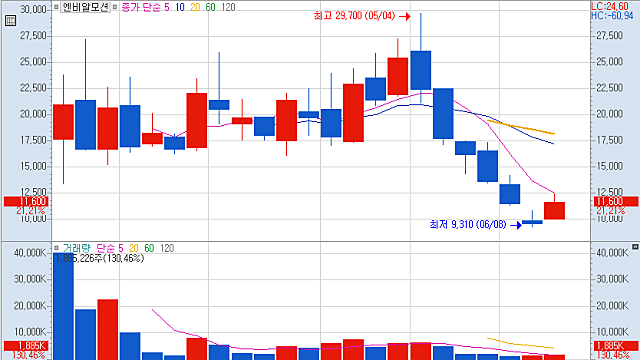Viewport: 640px width, 360px height.
Task: Toggle the small box before 거래량 label
Action: 56,248
